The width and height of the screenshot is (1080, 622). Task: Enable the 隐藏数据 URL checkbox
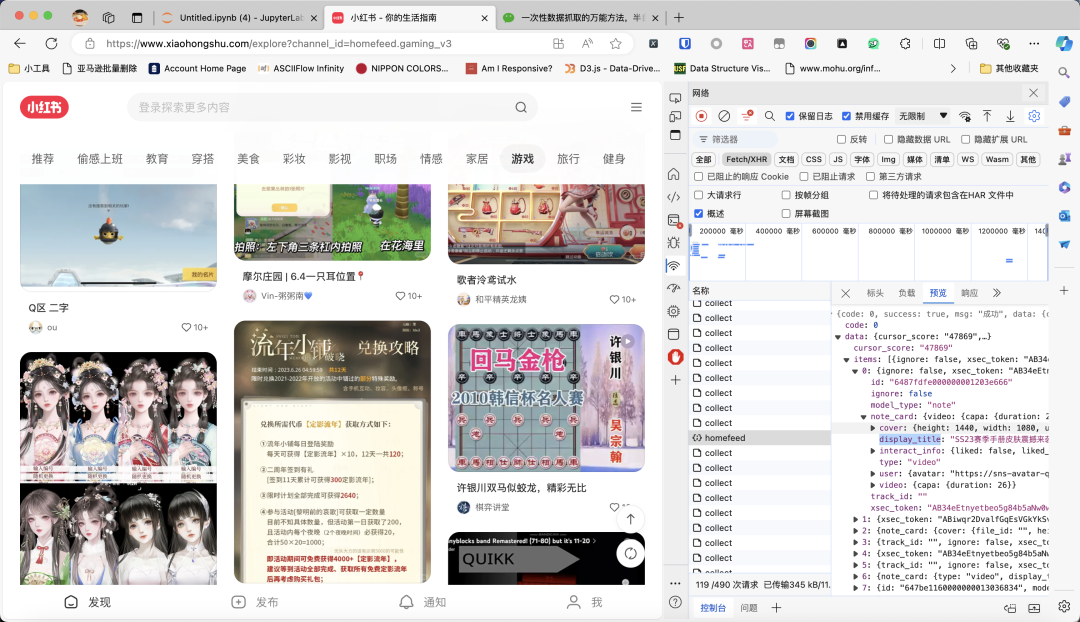(888, 139)
